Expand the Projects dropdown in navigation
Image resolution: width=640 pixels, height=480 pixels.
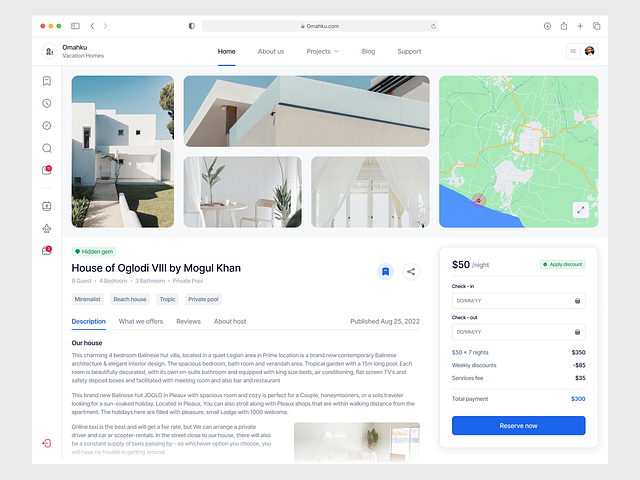pos(322,51)
